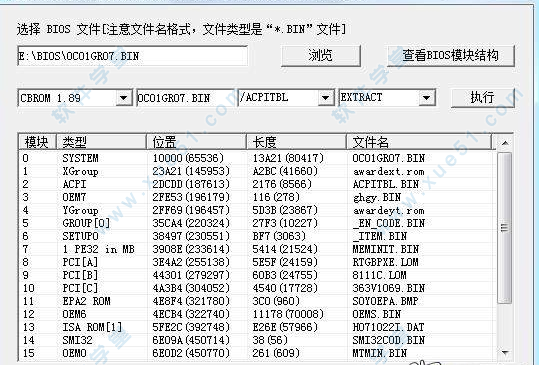Select the ACPI module row ACPITBL.BIN
Viewport: 539px width, 365px height.
(257, 184)
